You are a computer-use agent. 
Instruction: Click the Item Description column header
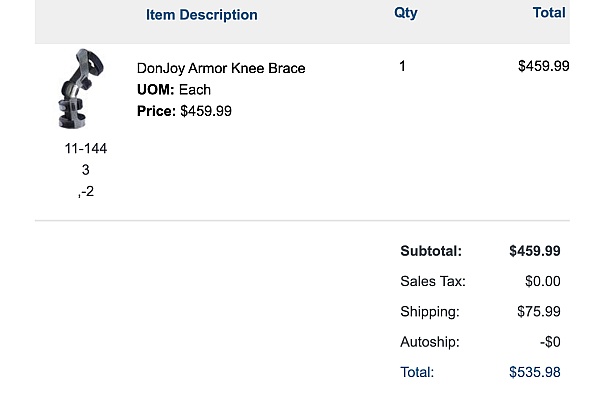(201, 15)
